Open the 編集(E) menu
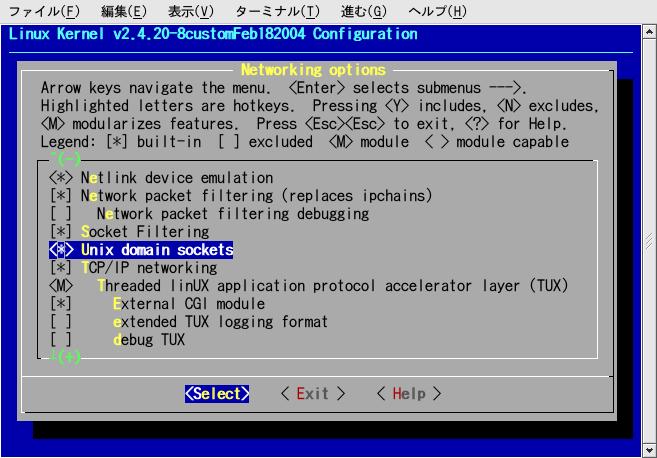This screenshot has height=458, width=657. pyautogui.click(x=124, y=11)
